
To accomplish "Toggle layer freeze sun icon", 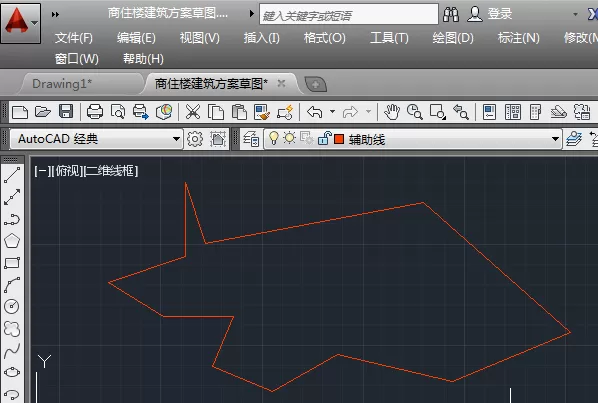I will point(289,138).
